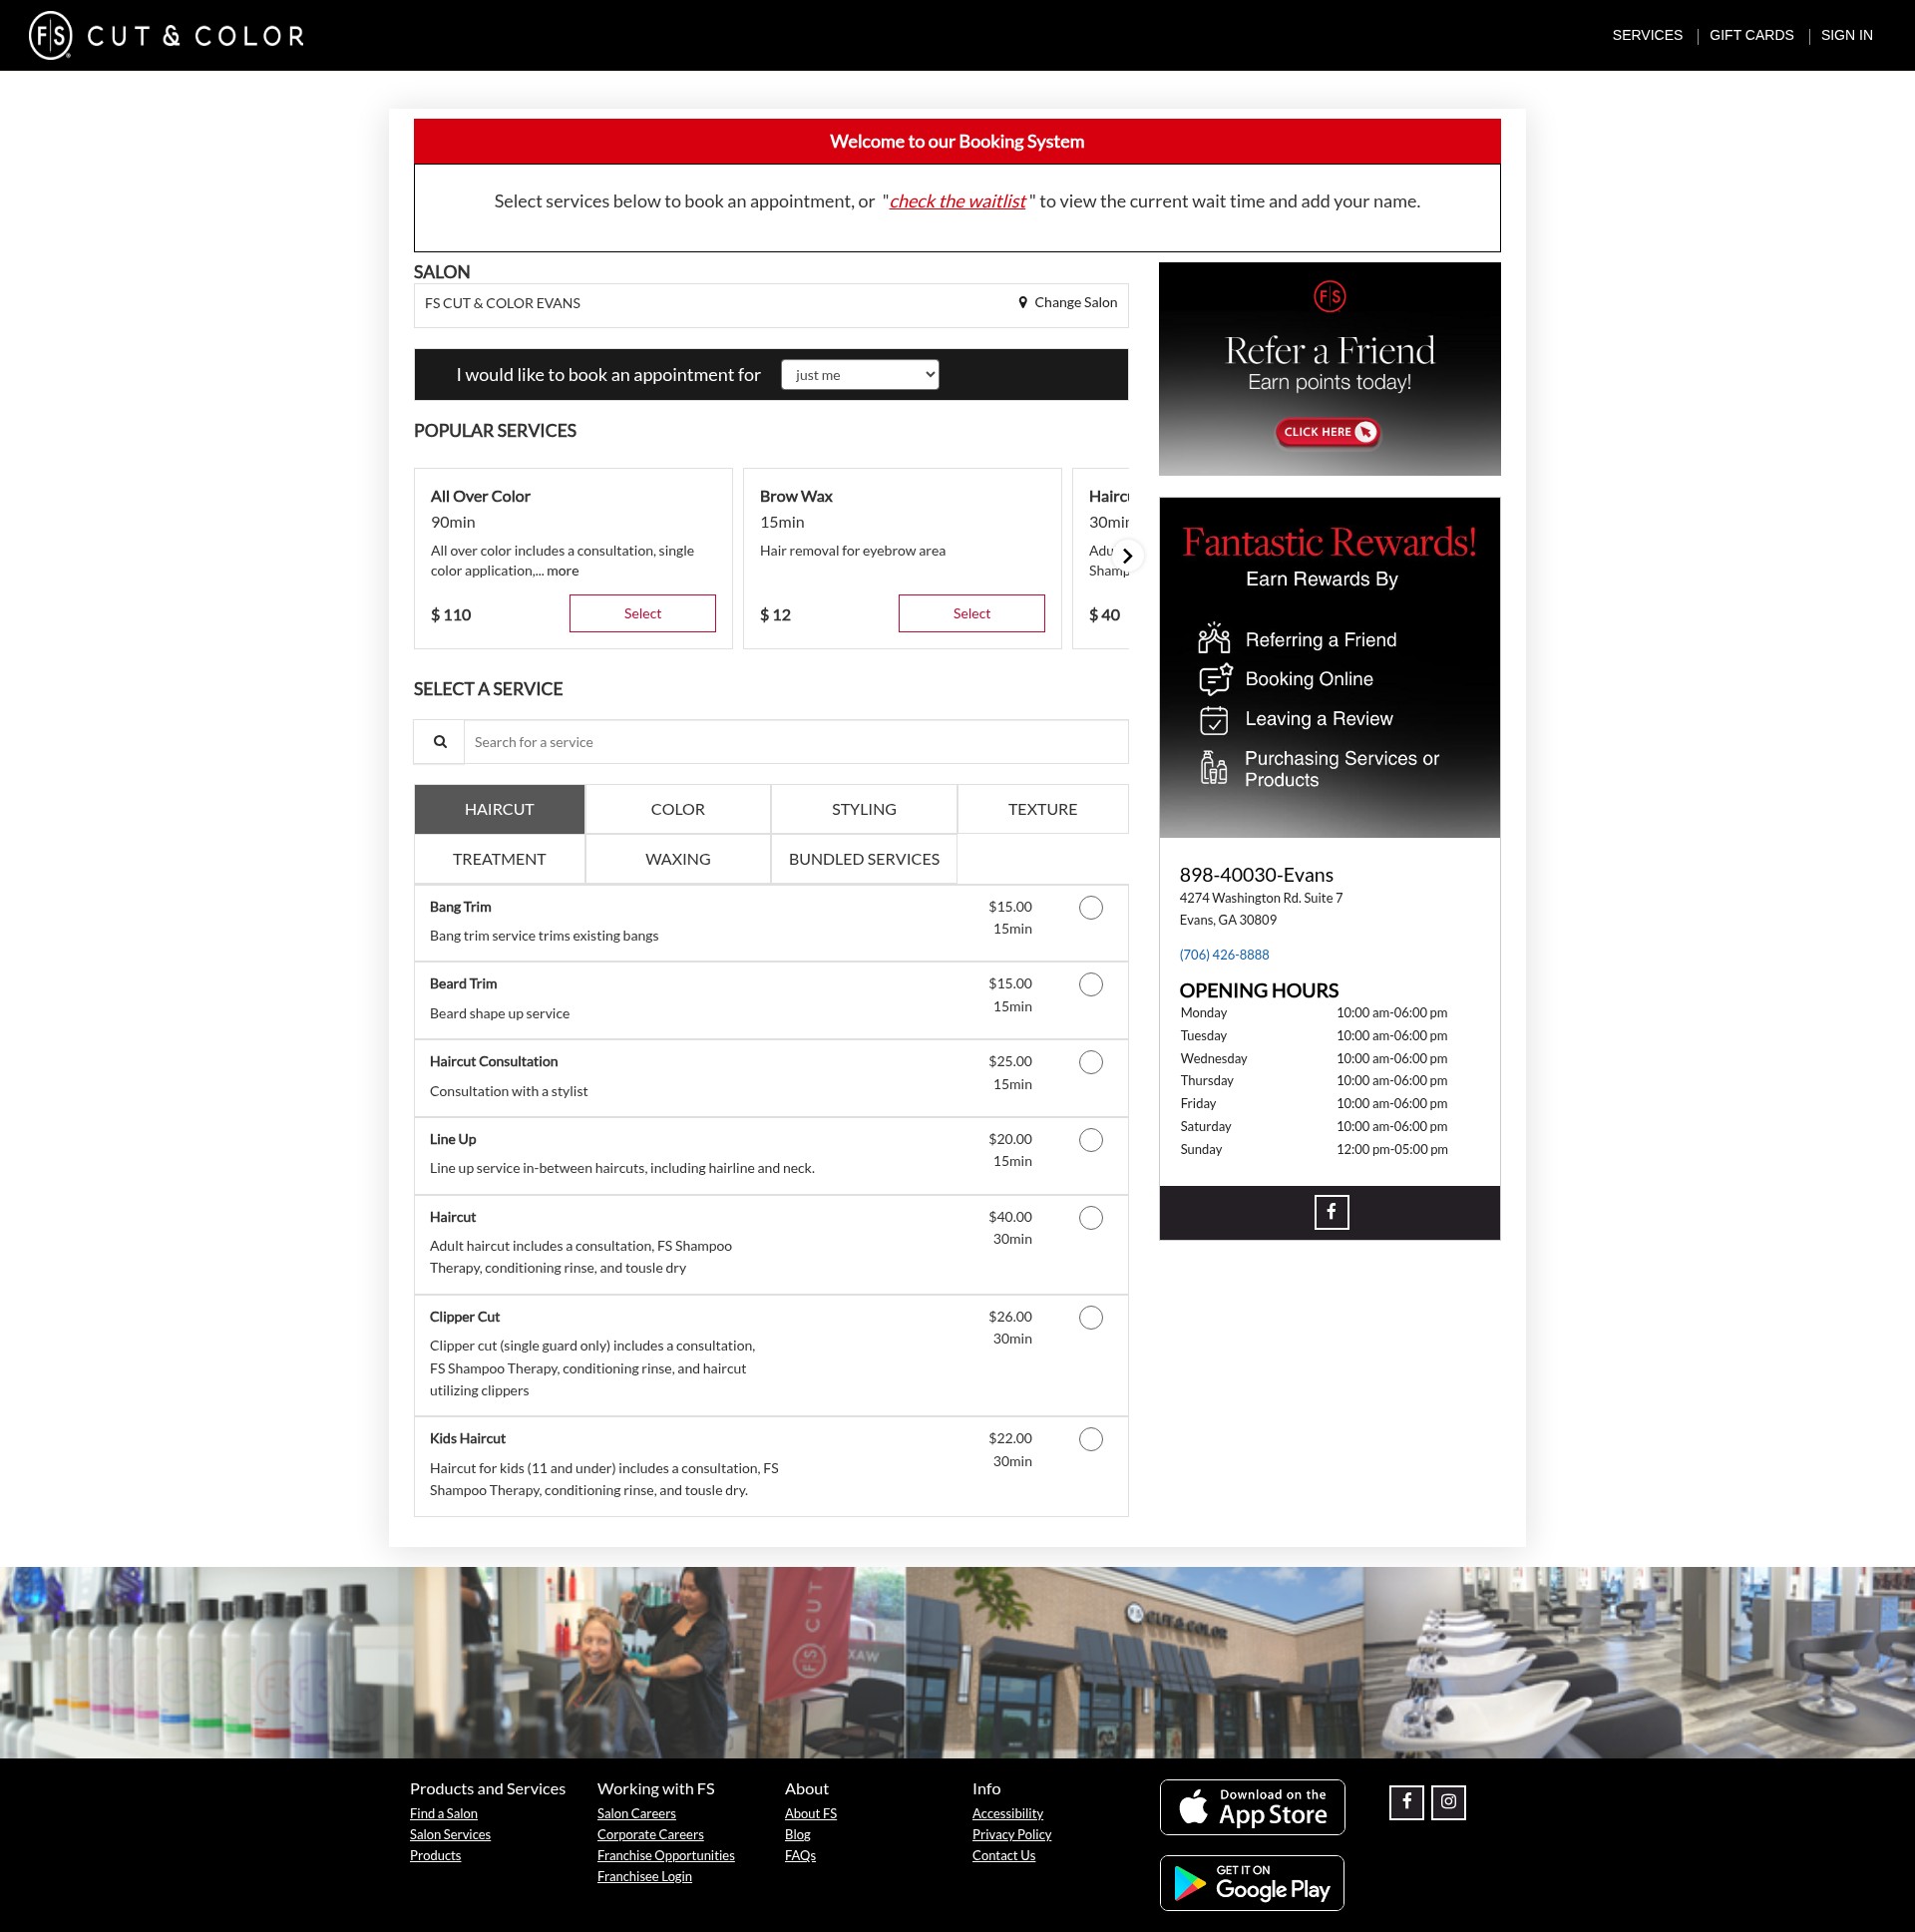Open the footer Instagram icon
The height and width of the screenshot is (1932, 1915).
click(x=1448, y=1802)
